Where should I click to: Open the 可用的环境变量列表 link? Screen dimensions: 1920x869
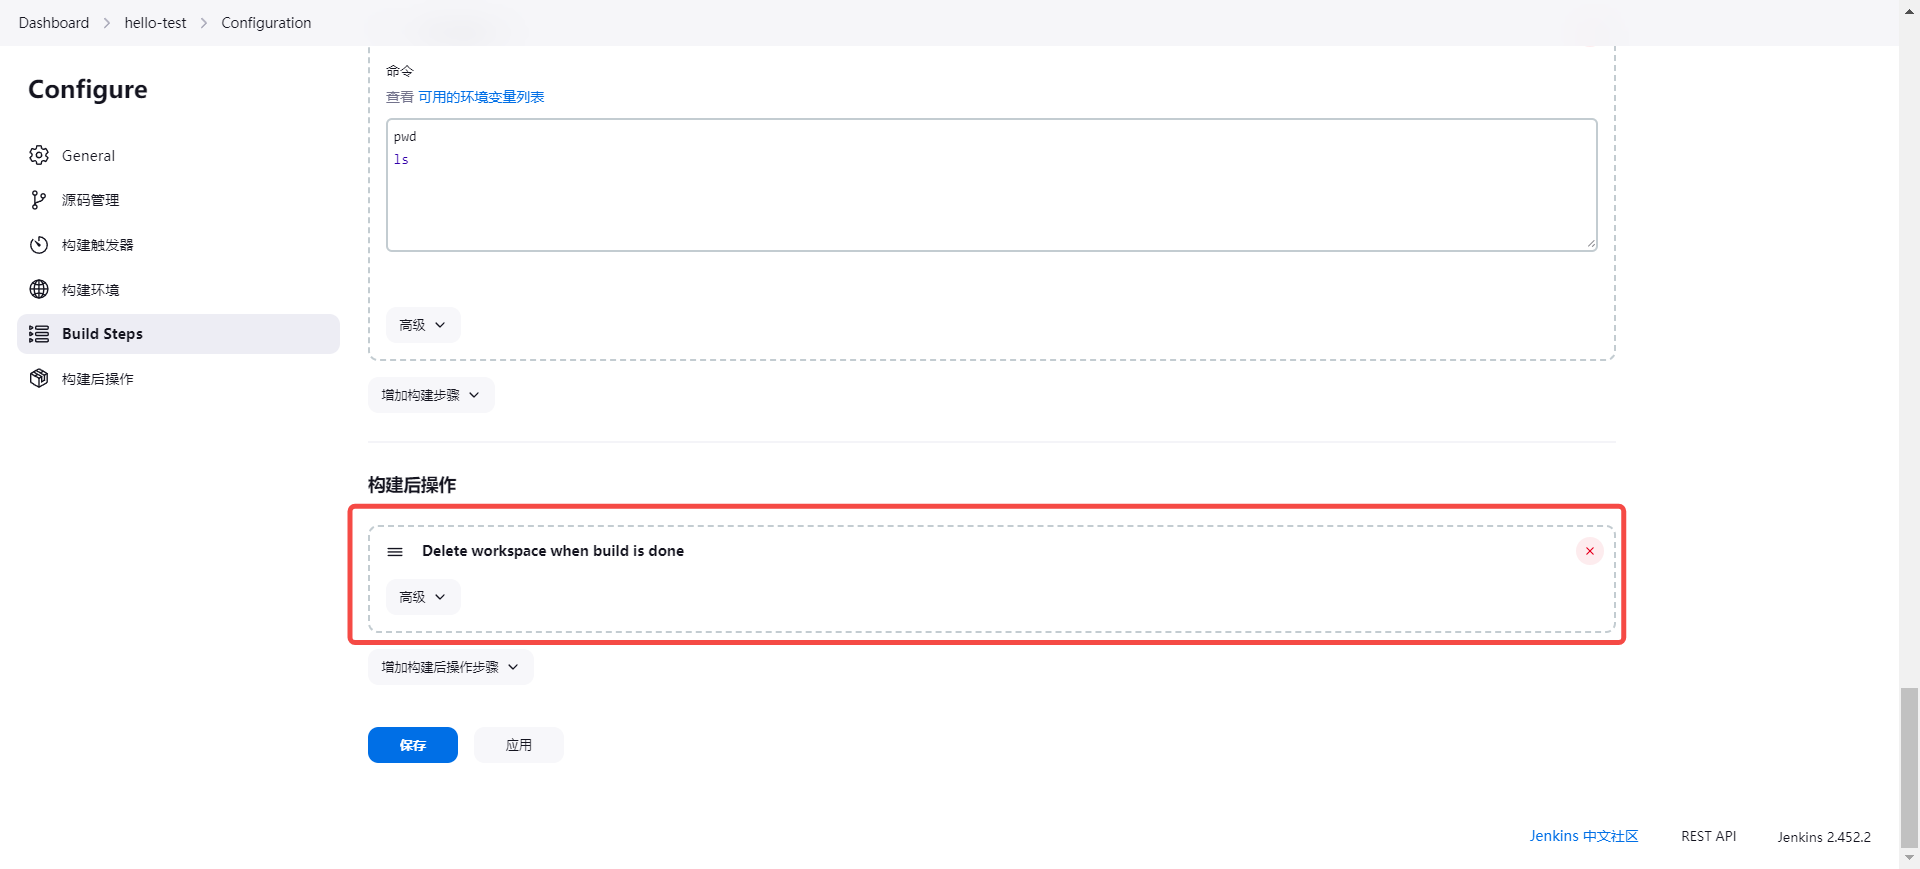(x=481, y=97)
